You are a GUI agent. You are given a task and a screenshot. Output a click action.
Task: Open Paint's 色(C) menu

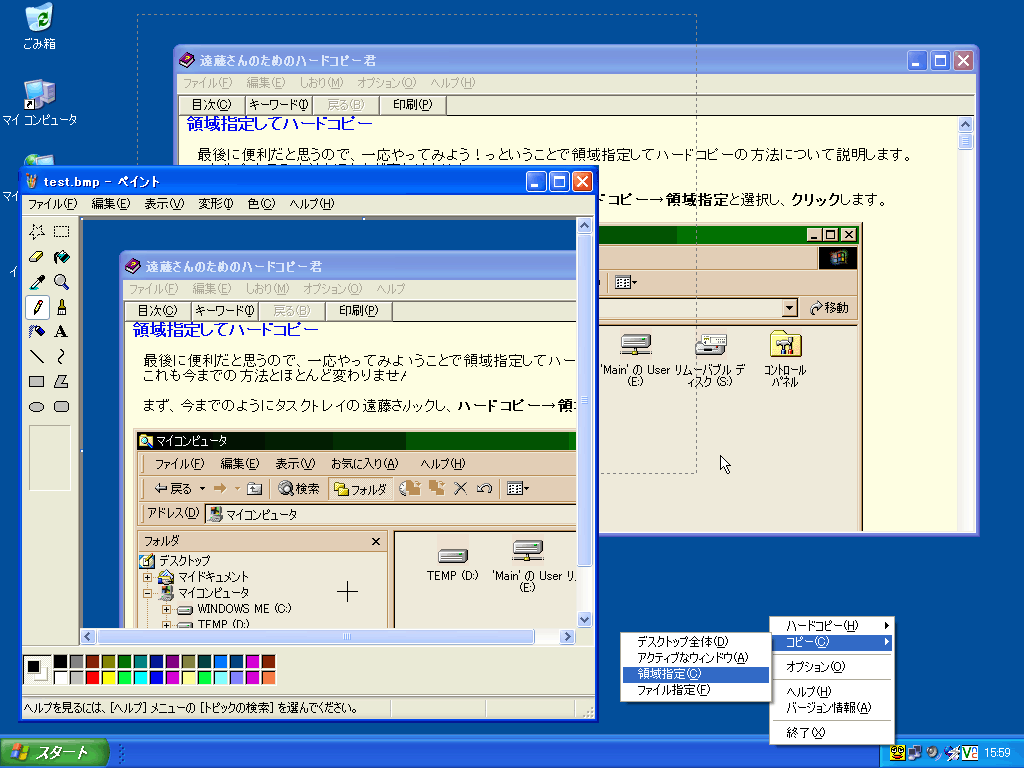point(261,204)
